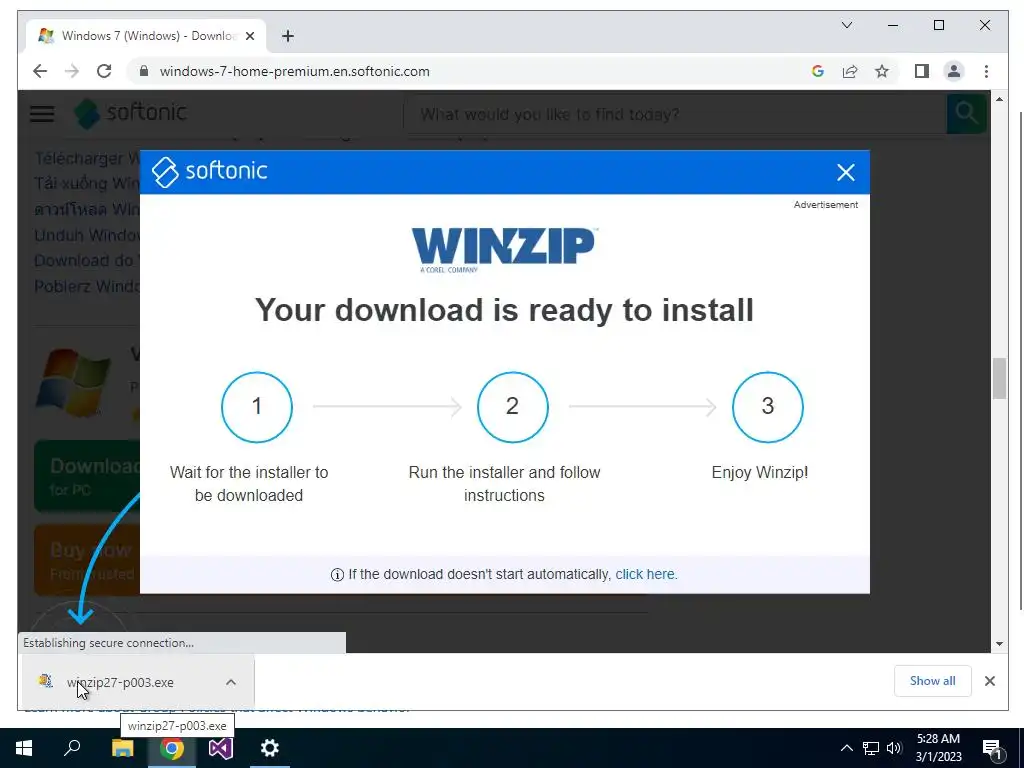1024x768 pixels.
Task: Click the green search magnifier button
Action: coord(967,114)
